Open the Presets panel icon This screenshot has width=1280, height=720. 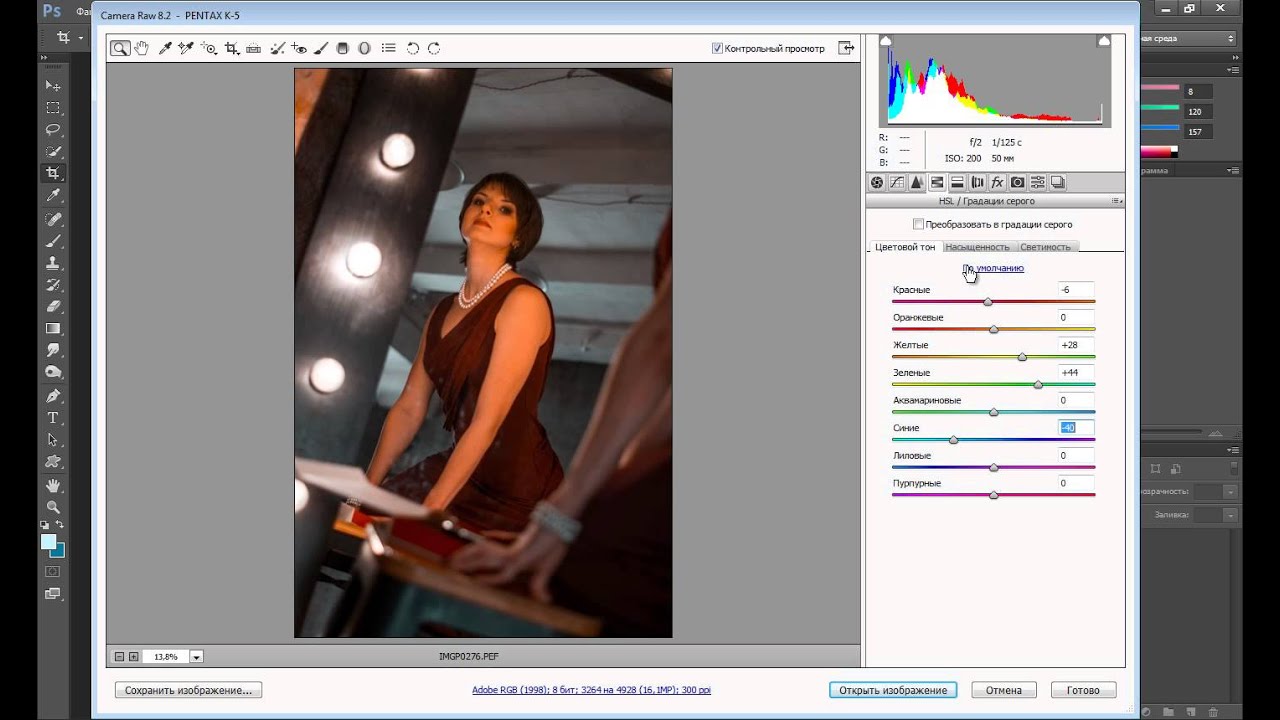1037,182
